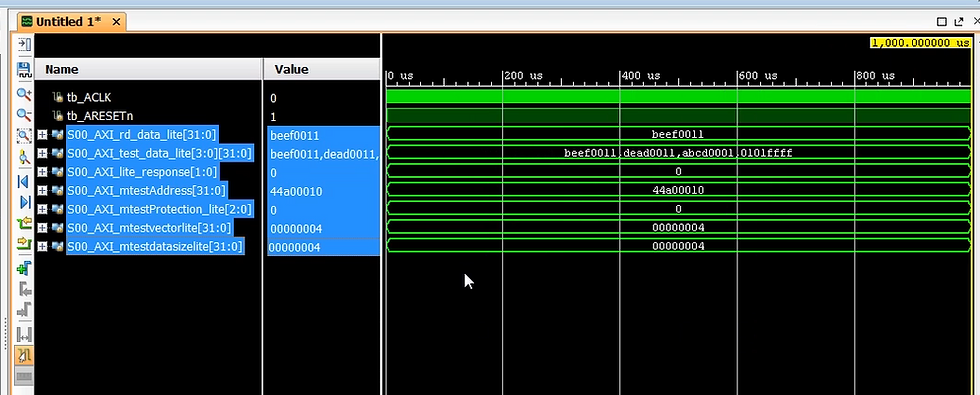The height and width of the screenshot is (395, 980).
Task: Click the Zoom In magnifier icon
Action: [x=24, y=94]
